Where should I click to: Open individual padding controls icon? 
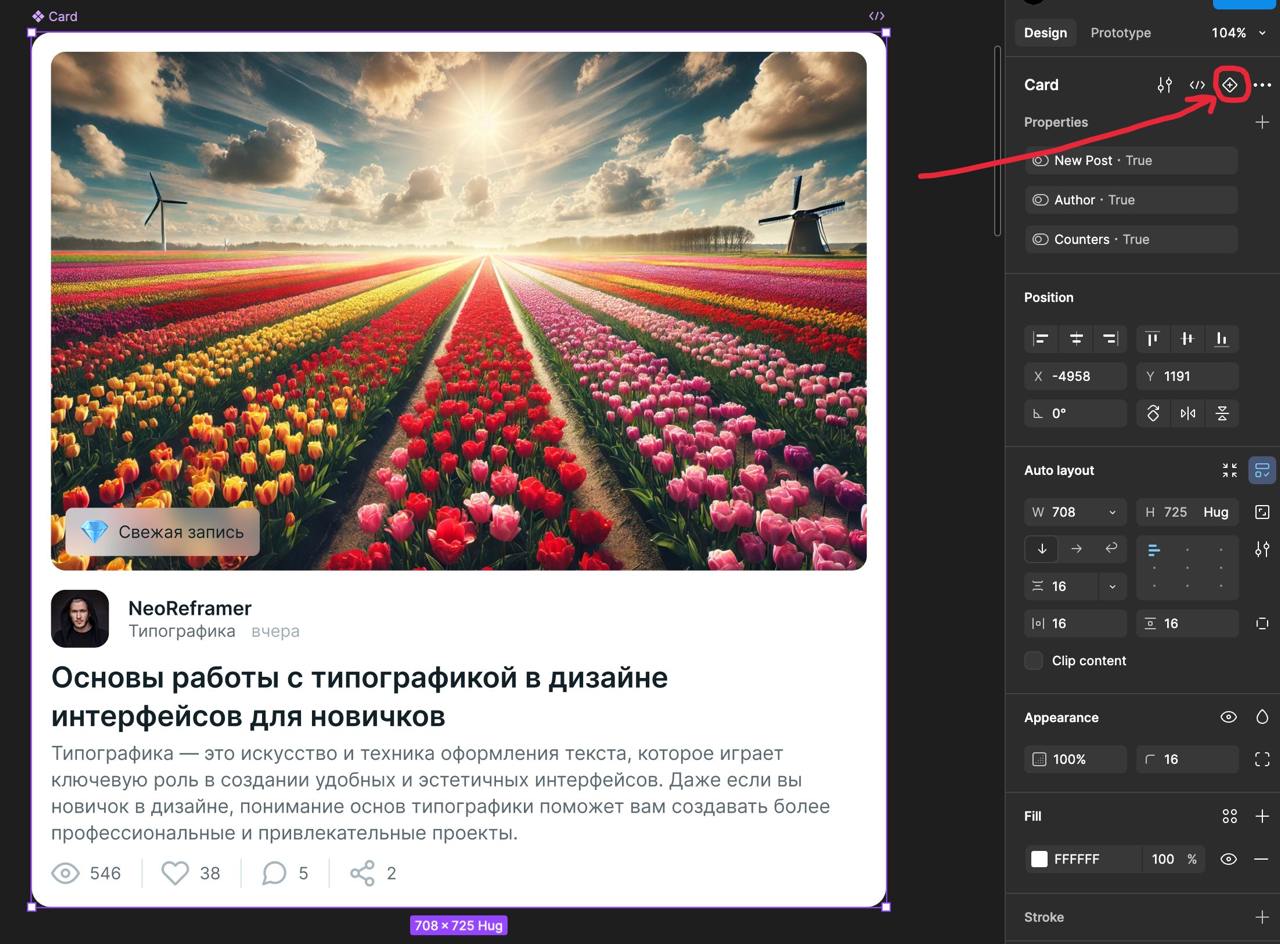point(1261,623)
